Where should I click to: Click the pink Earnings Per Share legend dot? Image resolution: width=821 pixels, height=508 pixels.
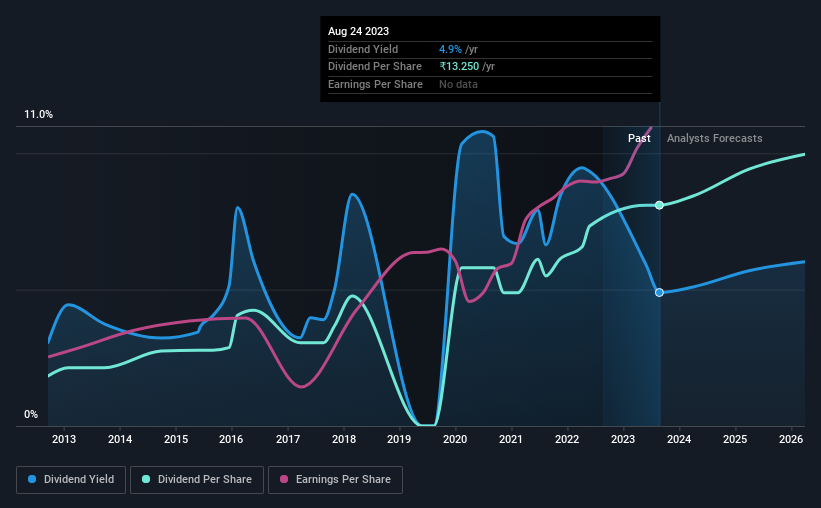[x=284, y=479]
